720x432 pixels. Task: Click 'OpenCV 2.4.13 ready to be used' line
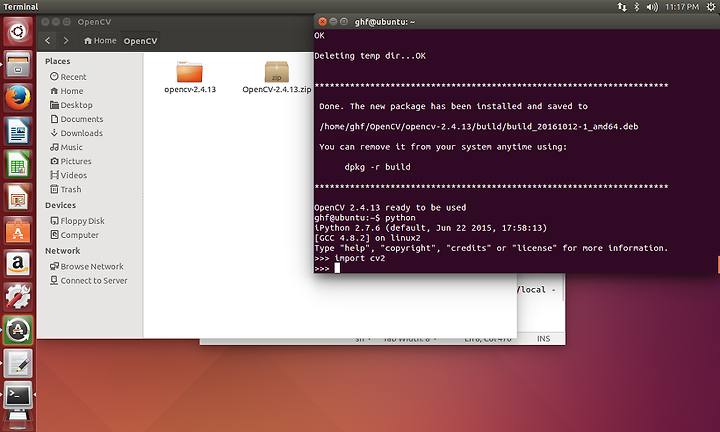pos(390,208)
